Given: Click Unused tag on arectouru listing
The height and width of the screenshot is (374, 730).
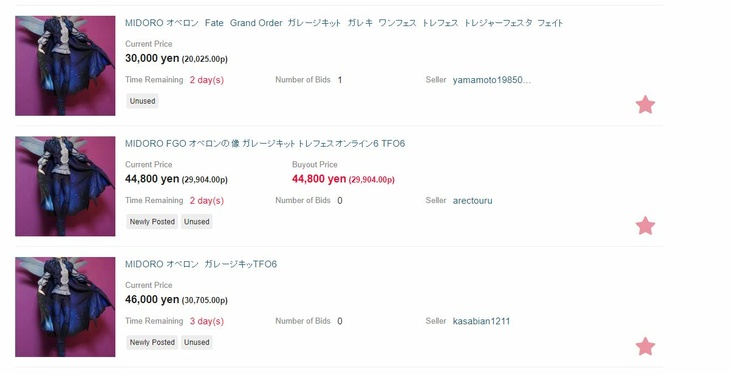Looking at the screenshot, I should coord(196,222).
